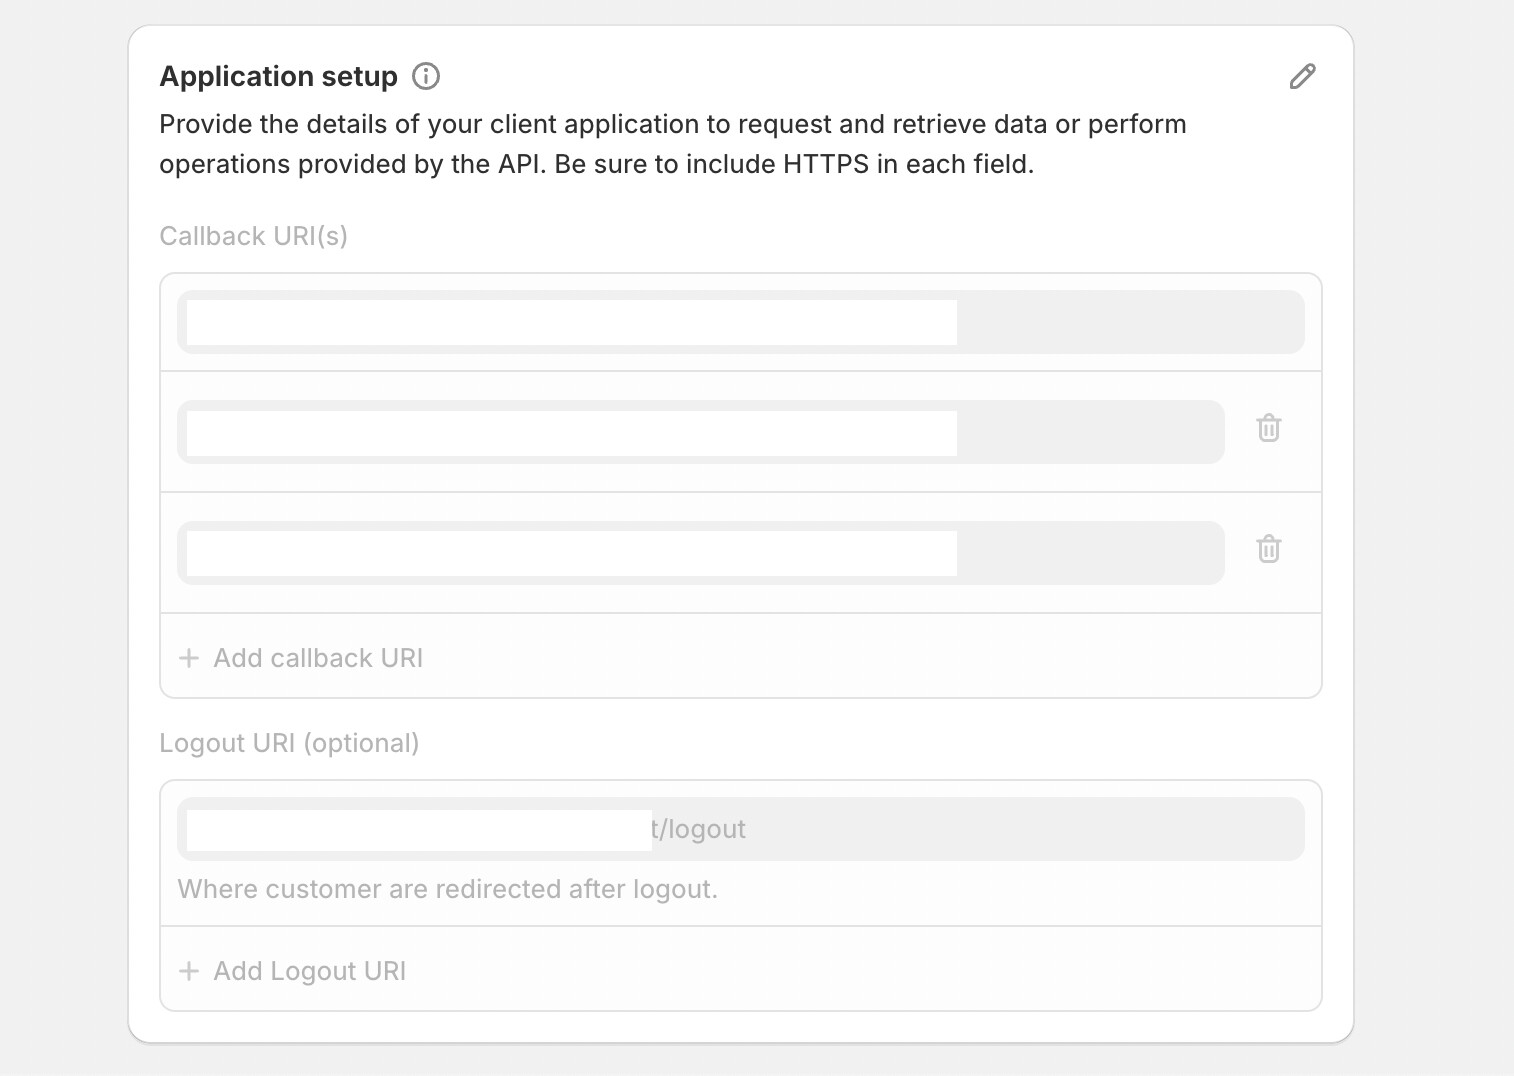Click the 'Be sure to include HTTPS' sentence
The image size is (1514, 1076).
[x=794, y=164]
